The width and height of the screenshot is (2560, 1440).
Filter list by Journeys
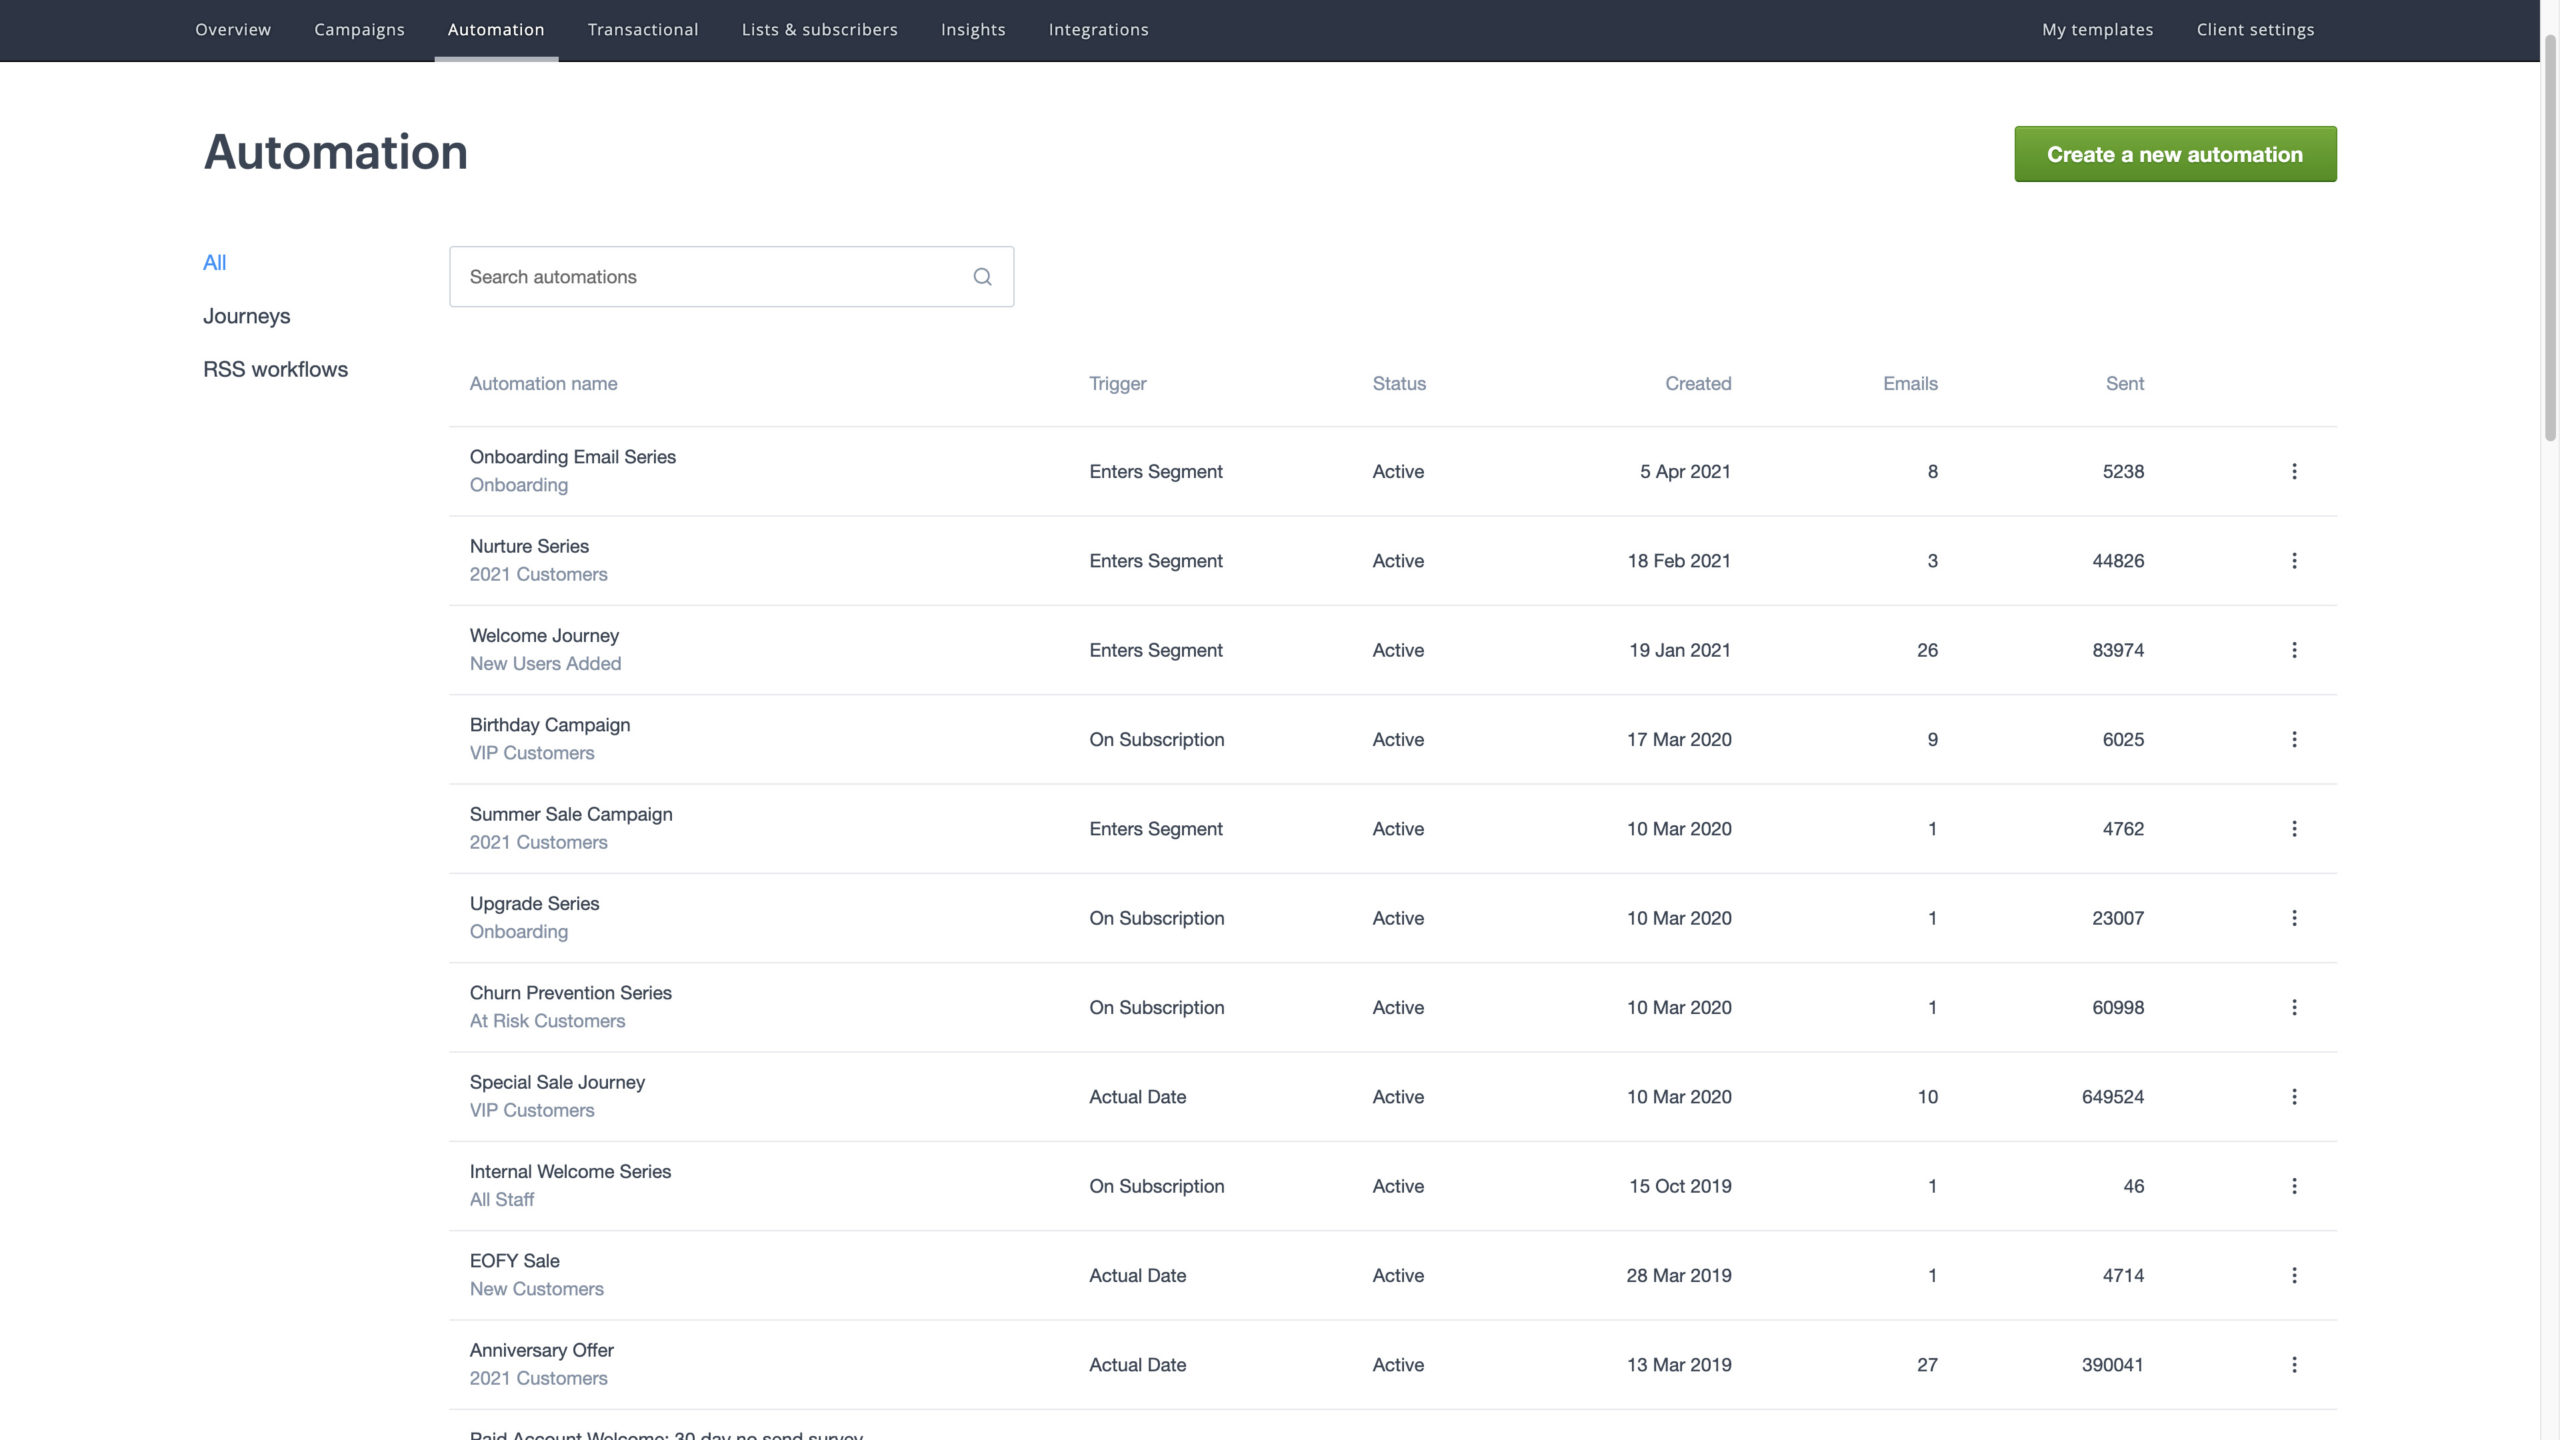pos(246,316)
